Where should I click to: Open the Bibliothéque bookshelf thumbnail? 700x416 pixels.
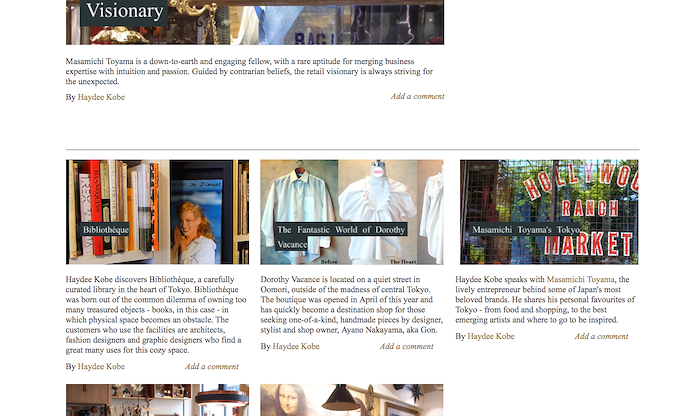157,212
